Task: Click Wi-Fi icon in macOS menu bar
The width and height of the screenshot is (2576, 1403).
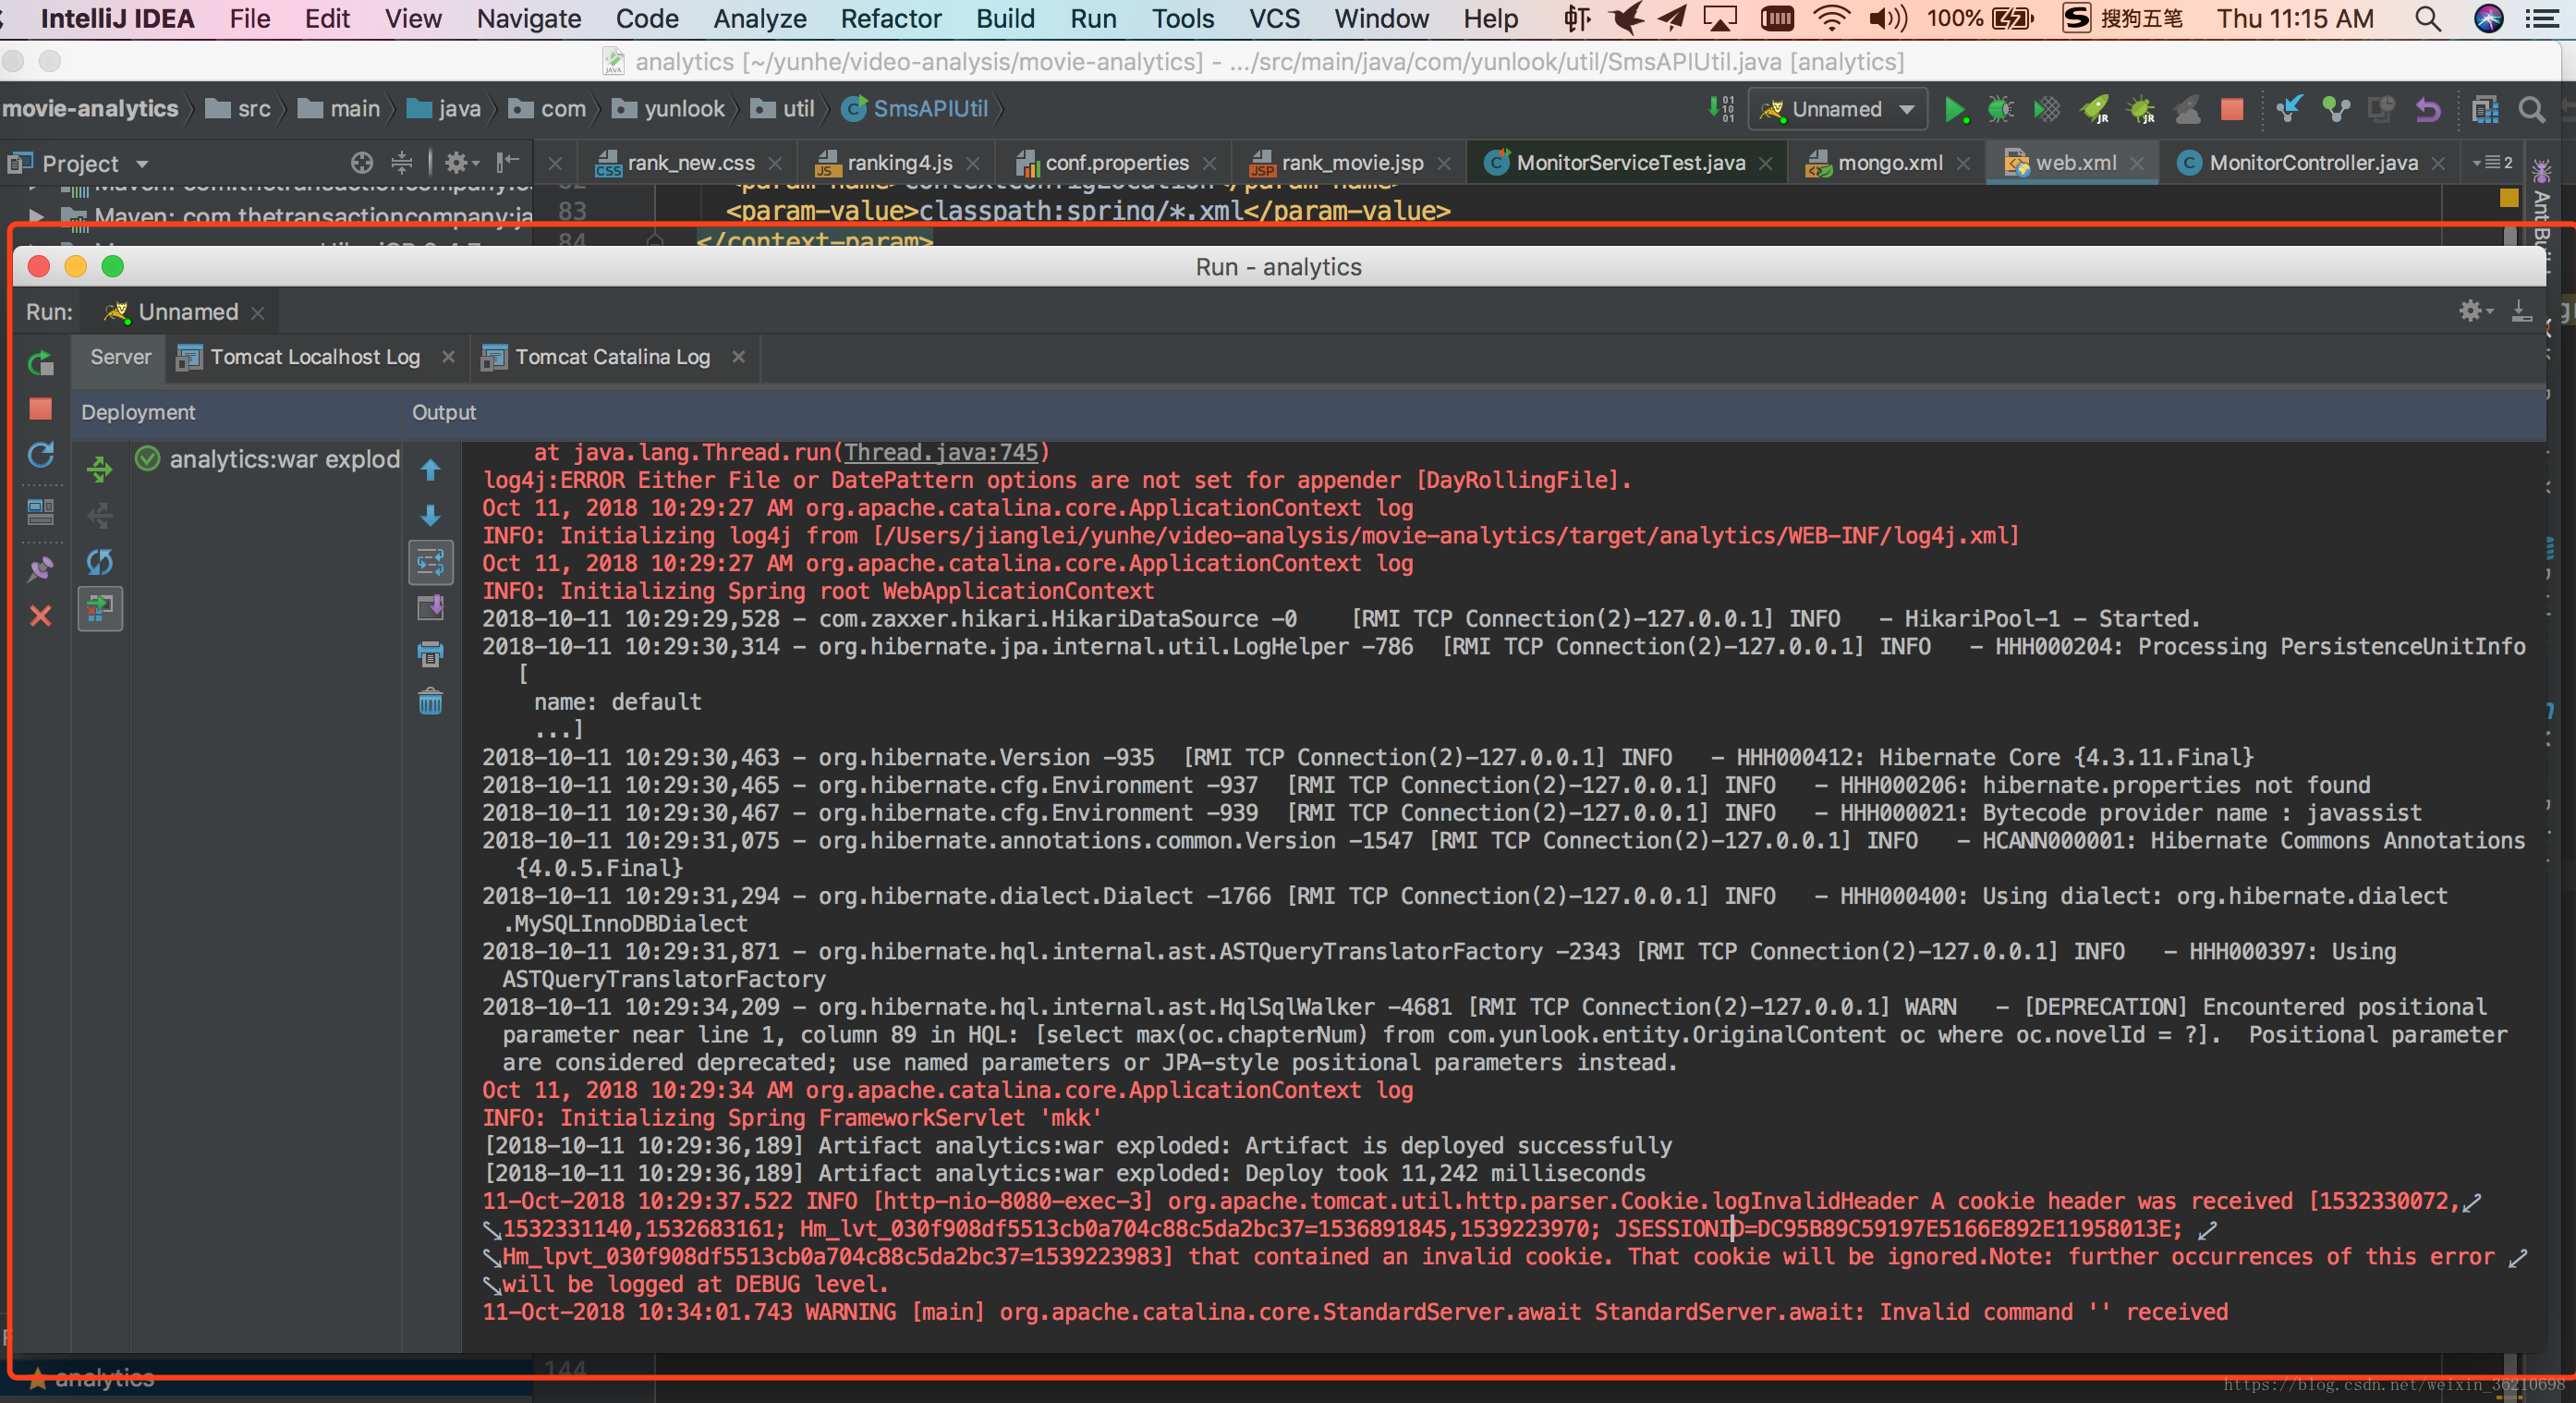Action: click(x=1832, y=18)
